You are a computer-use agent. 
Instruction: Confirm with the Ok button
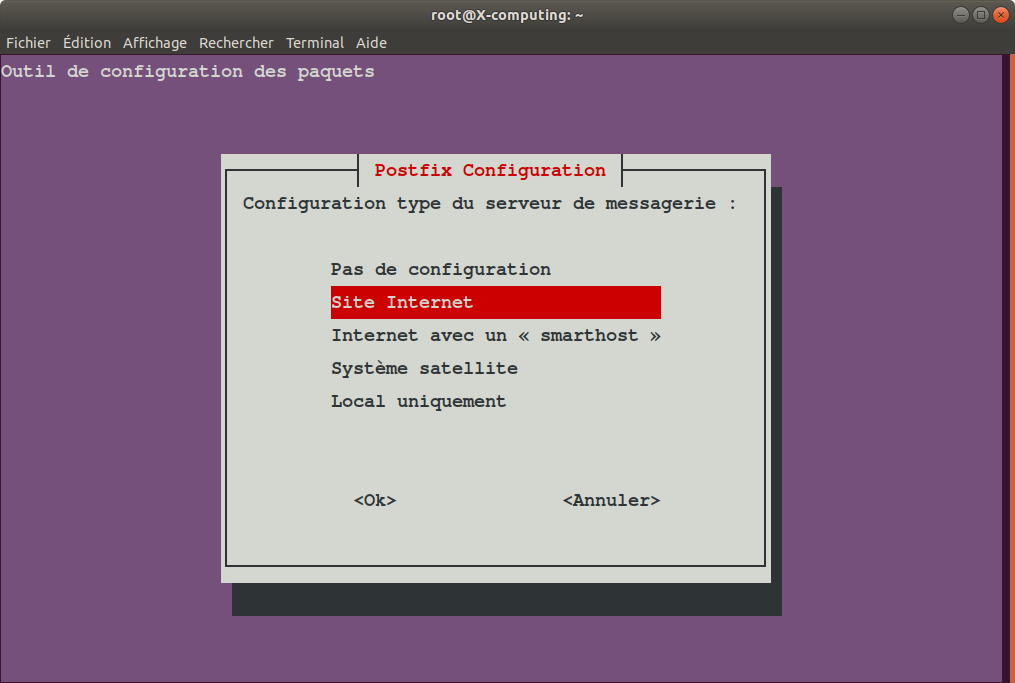point(375,500)
